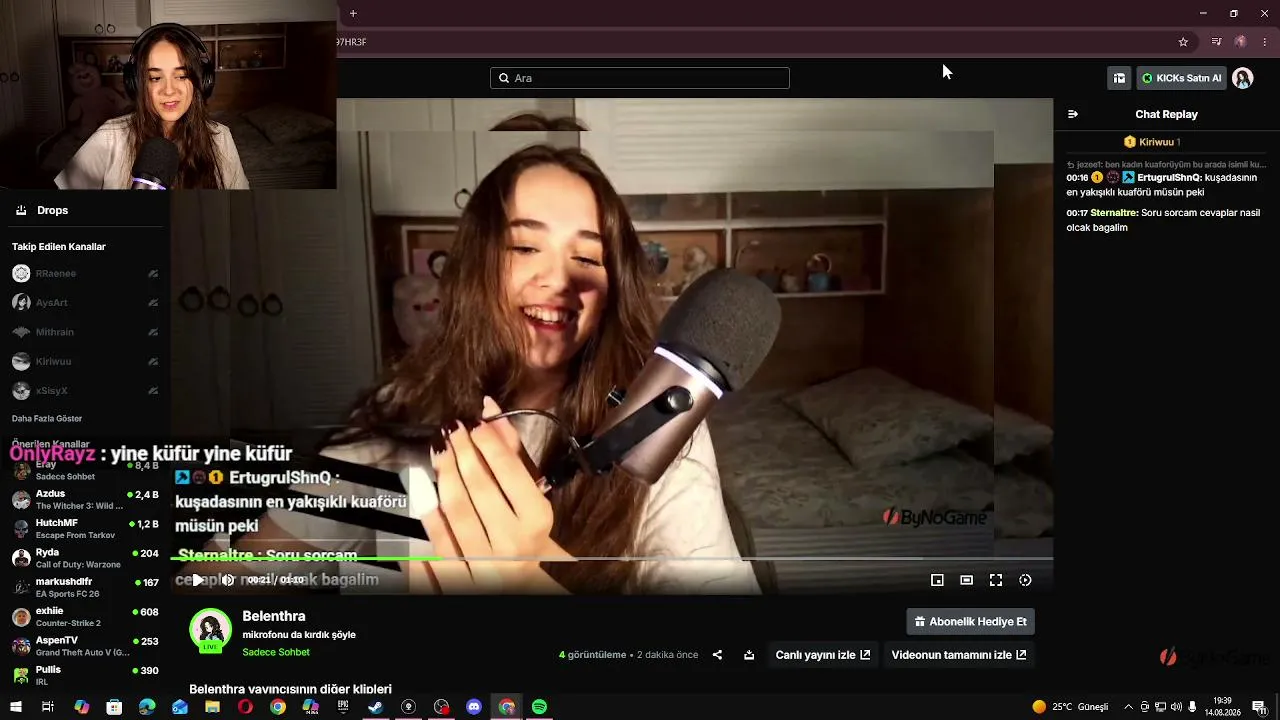Open the AysArt followed channel
Screen dimensions: 1280x720
pyautogui.click(x=84, y=302)
